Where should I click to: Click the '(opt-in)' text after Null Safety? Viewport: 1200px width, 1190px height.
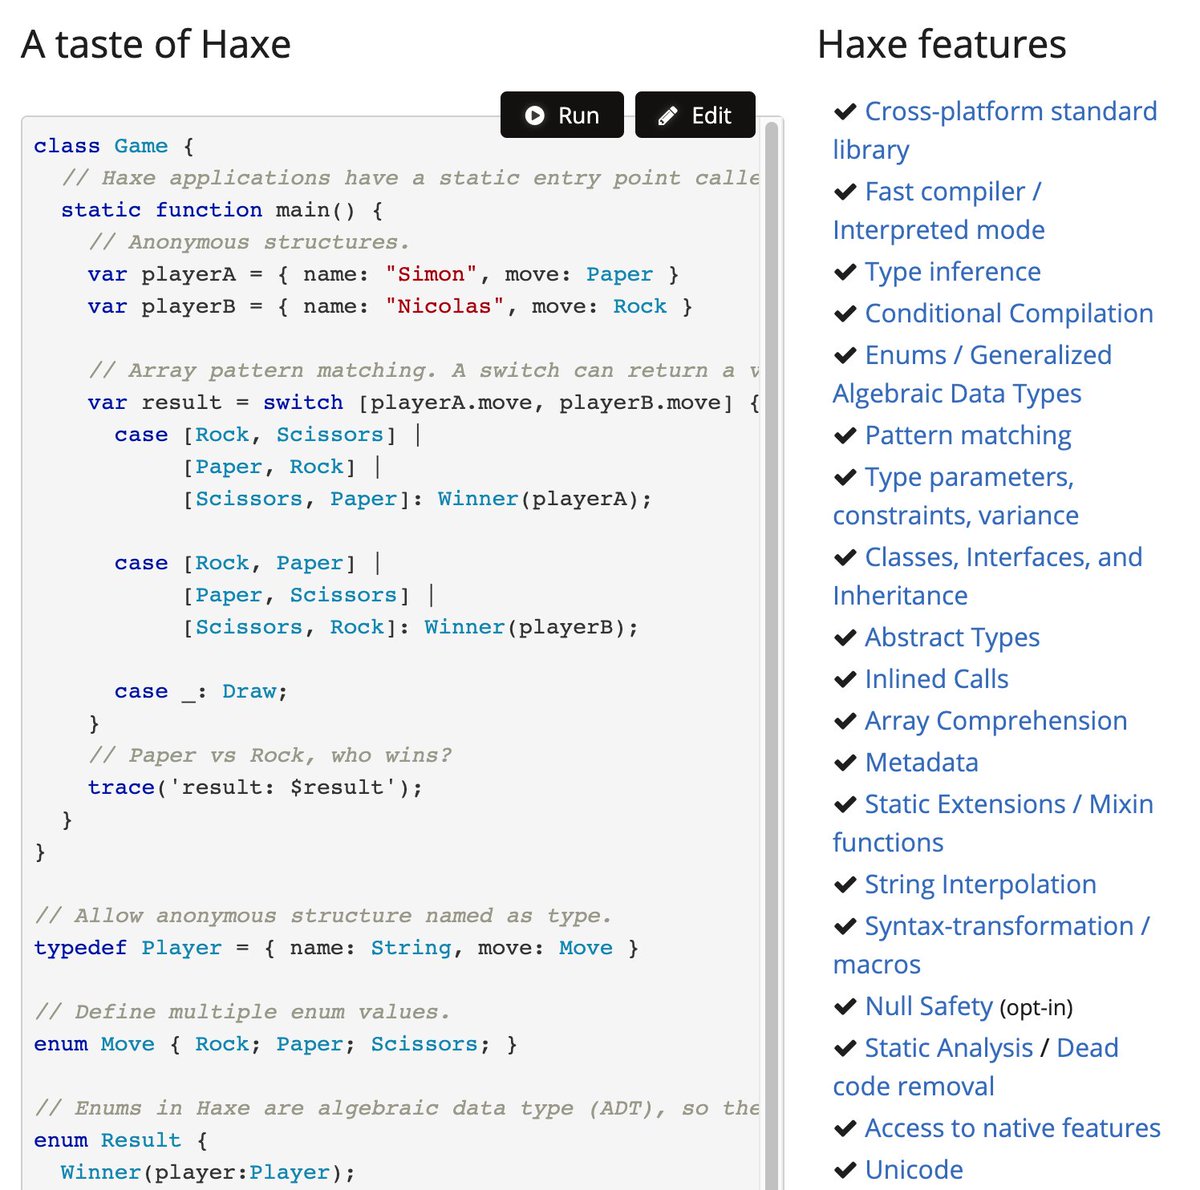(x=1036, y=1007)
